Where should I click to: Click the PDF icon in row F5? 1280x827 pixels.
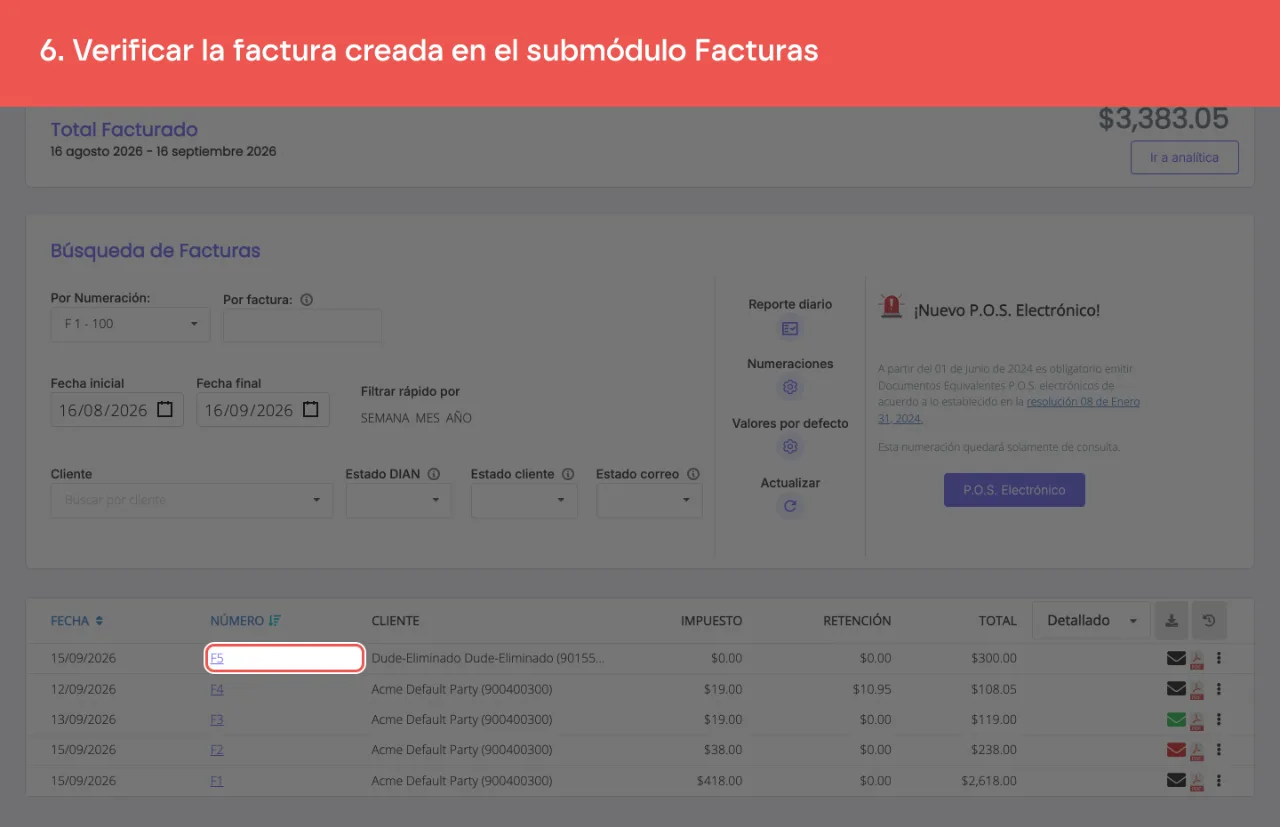1196,660
